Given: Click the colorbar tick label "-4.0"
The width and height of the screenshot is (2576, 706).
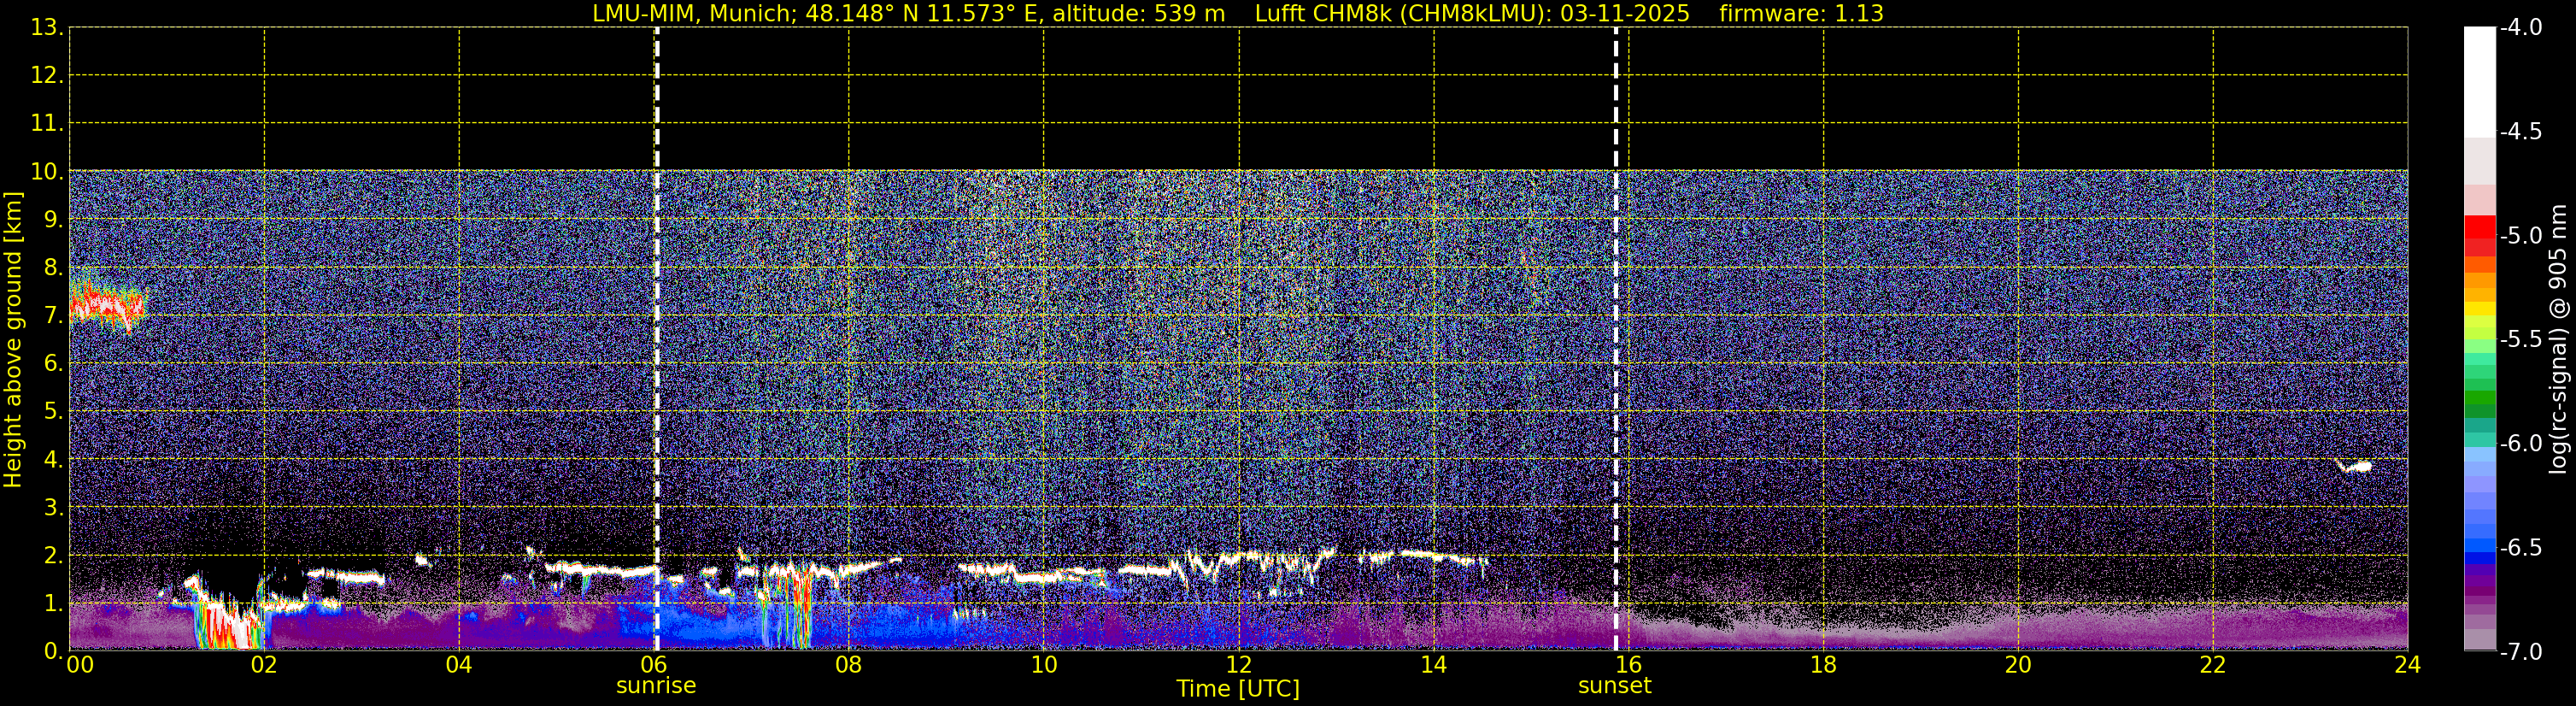Looking at the screenshot, I should (x=2520, y=27).
